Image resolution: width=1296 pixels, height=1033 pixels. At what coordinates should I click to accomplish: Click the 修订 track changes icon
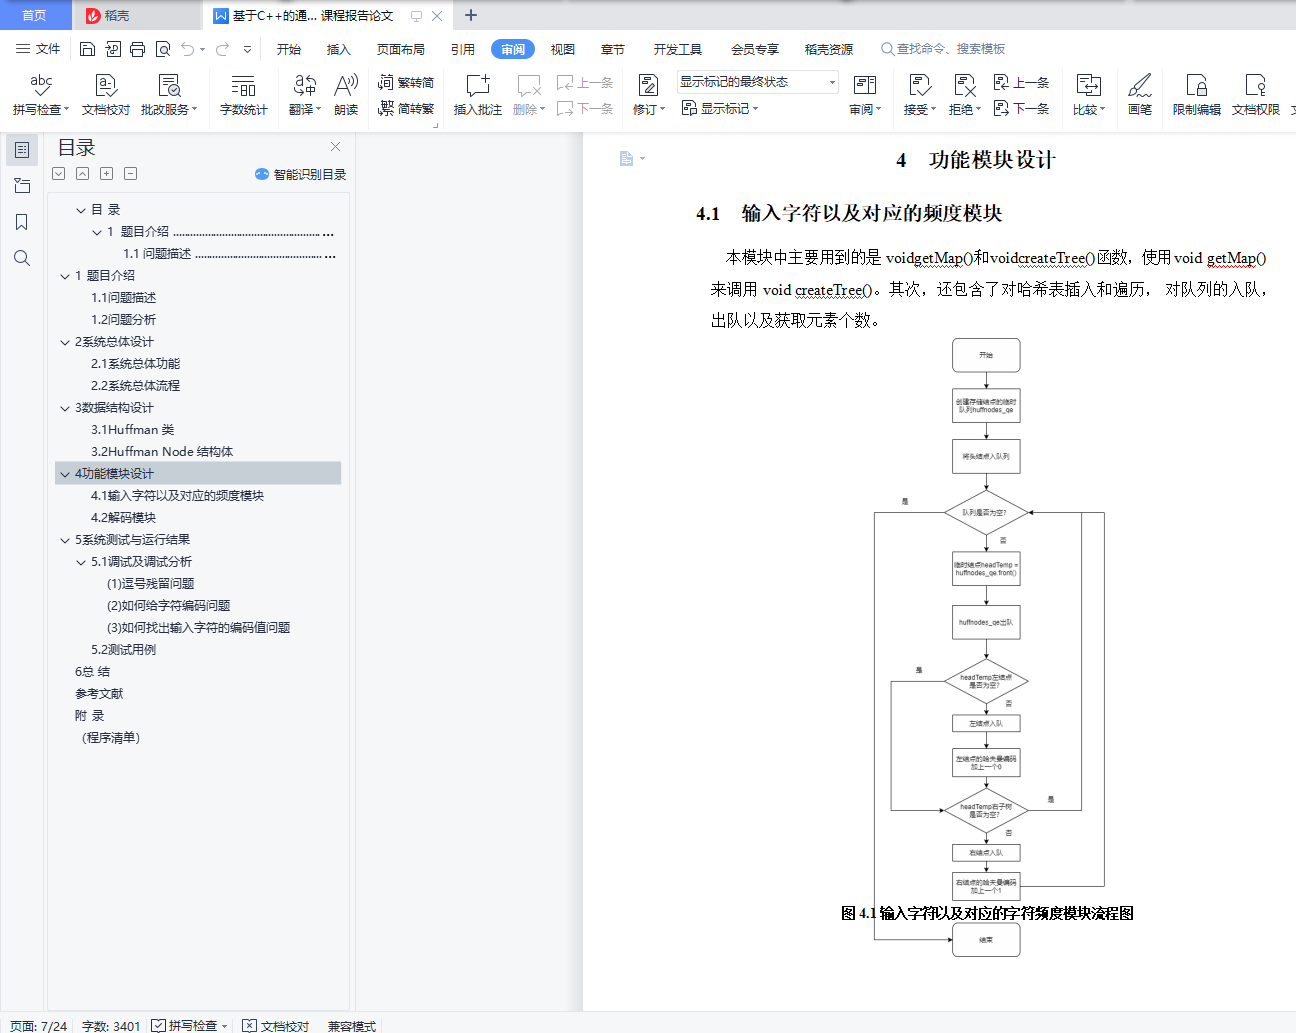point(648,86)
